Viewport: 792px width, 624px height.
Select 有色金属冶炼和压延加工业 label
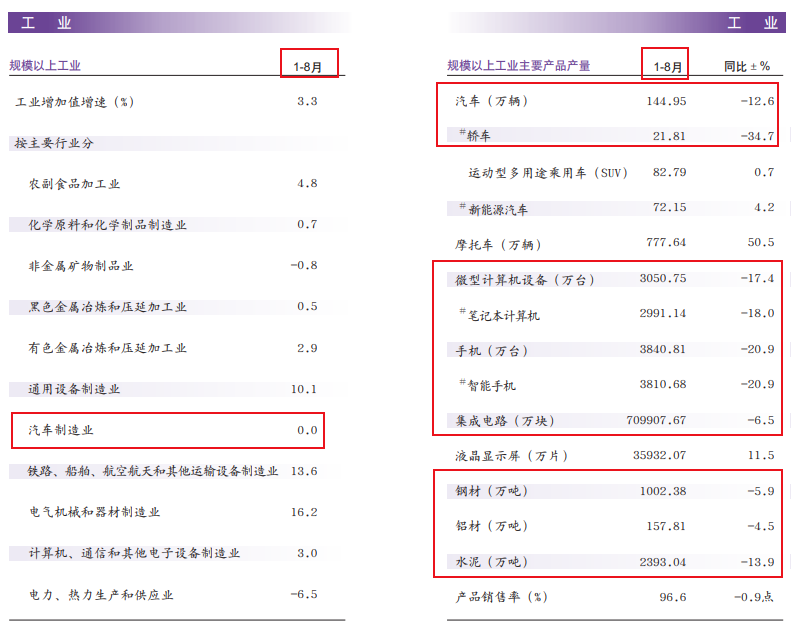[x=108, y=348]
